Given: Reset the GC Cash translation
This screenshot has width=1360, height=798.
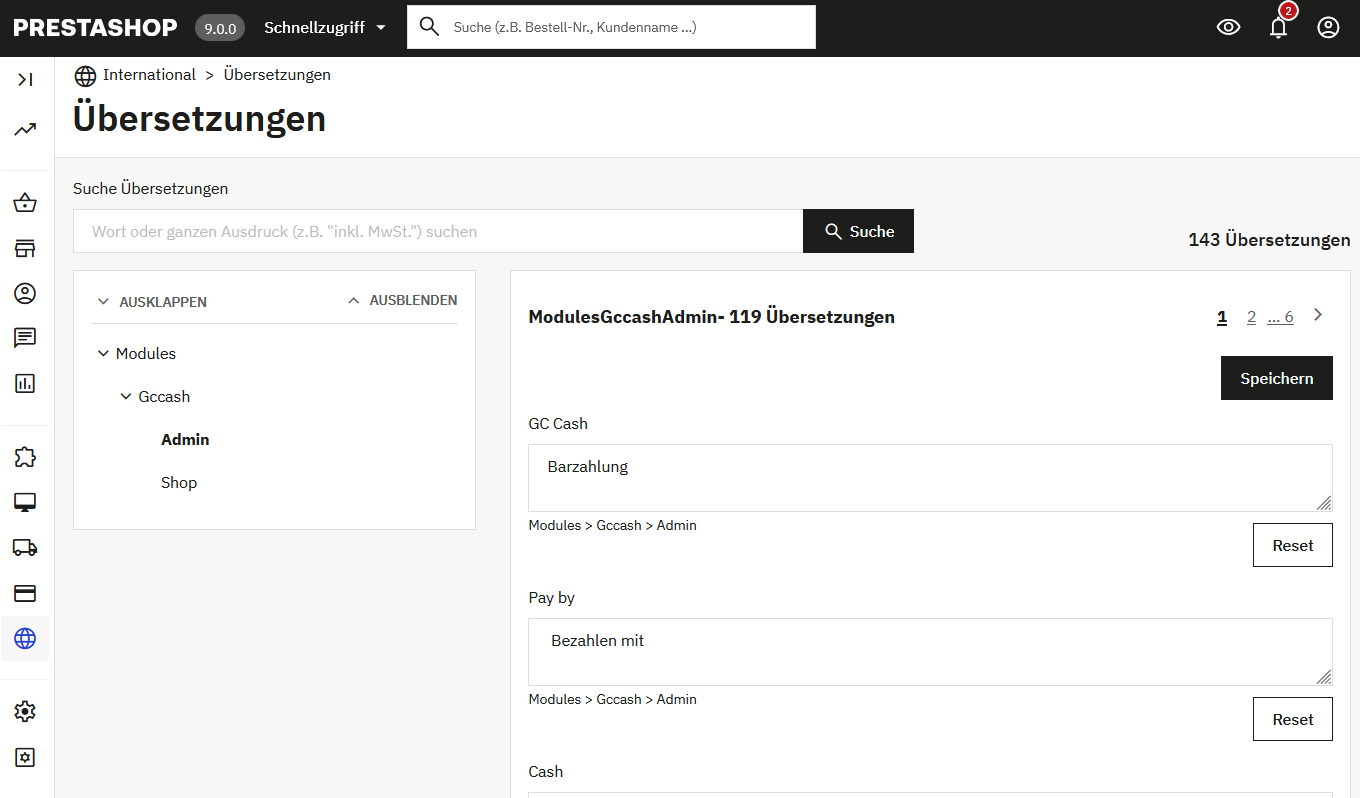Looking at the screenshot, I should 1292,545.
